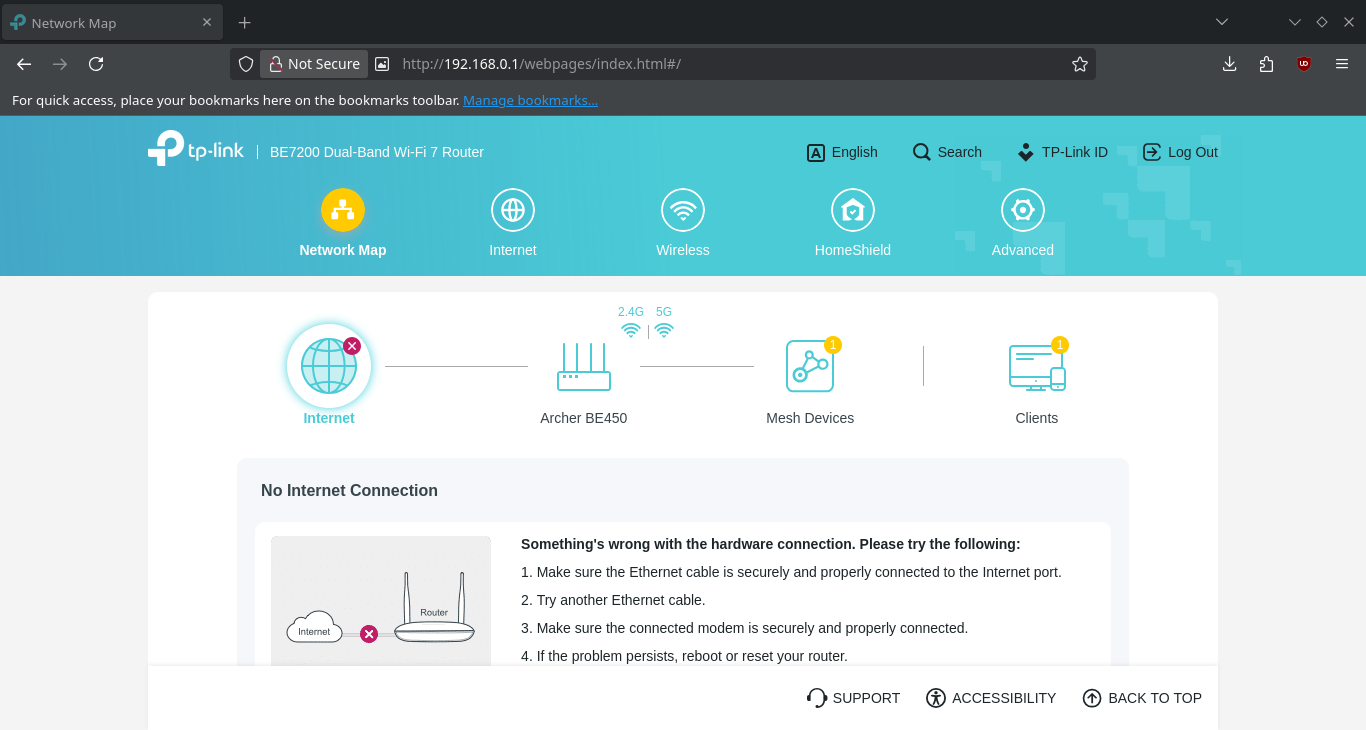
Task: Click the No Internet Connection heading
Action: pyautogui.click(x=349, y=490)
